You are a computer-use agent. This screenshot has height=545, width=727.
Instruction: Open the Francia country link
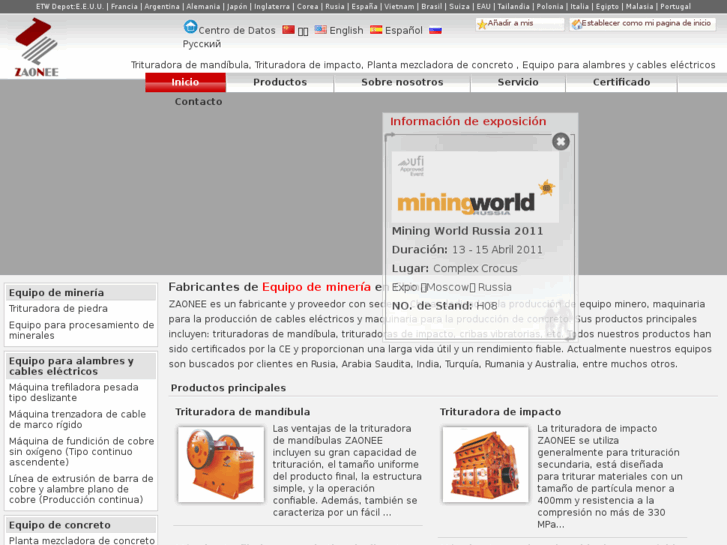[x=124, y=6]
